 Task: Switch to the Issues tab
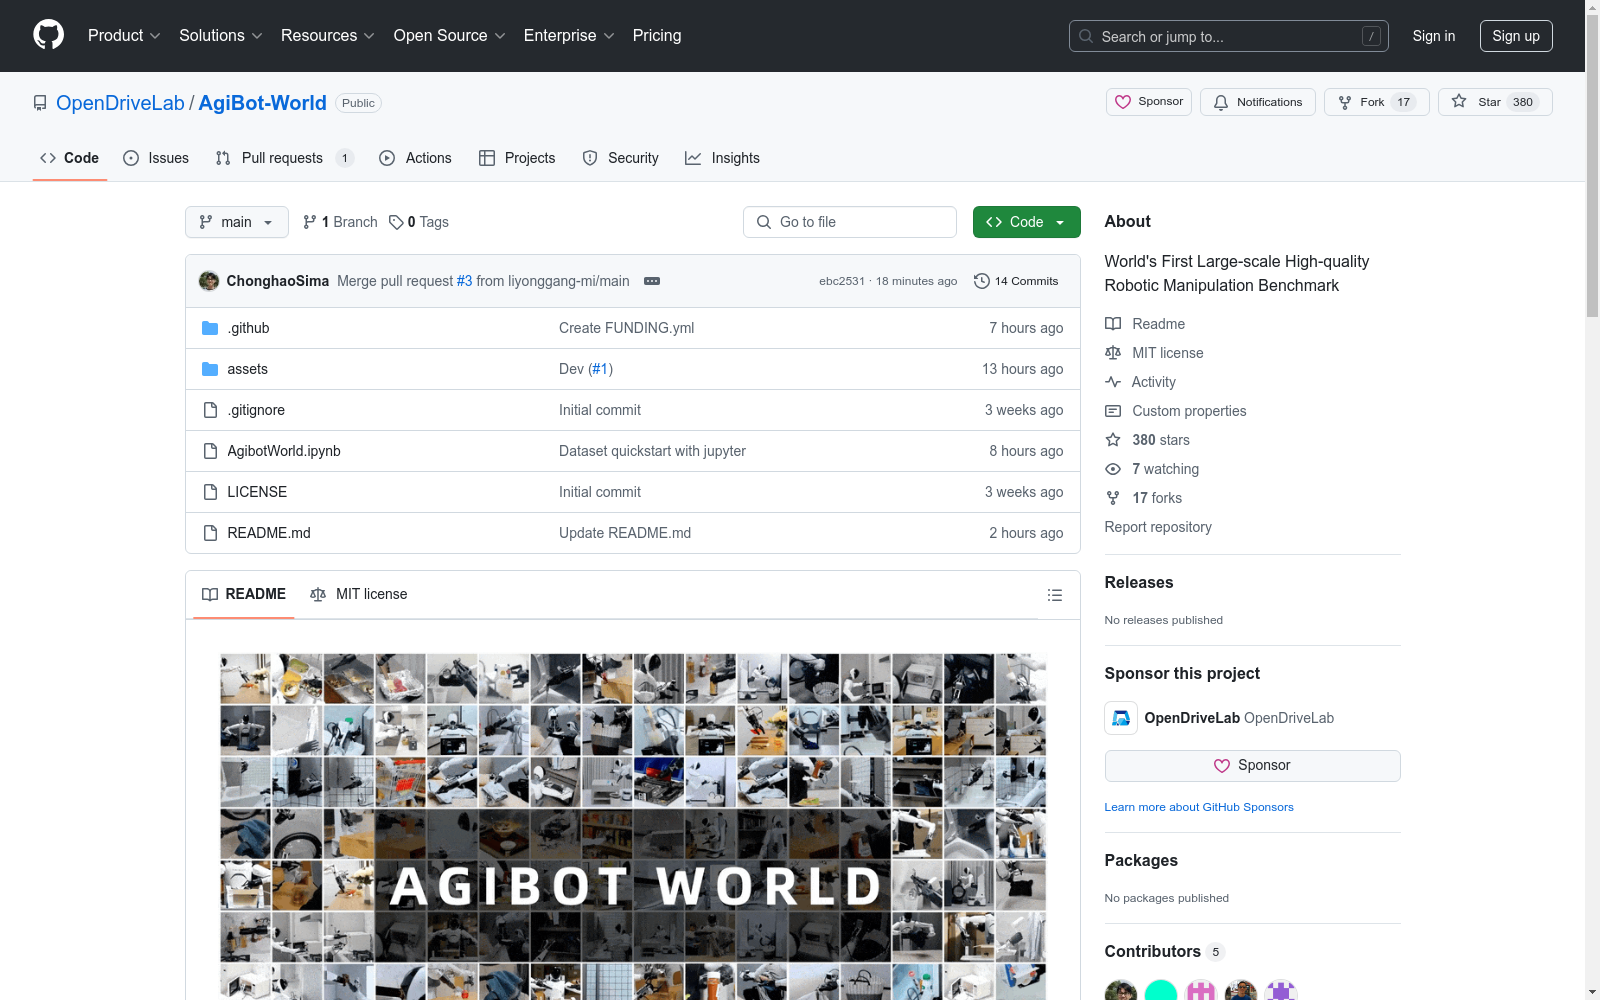point(156,158)
